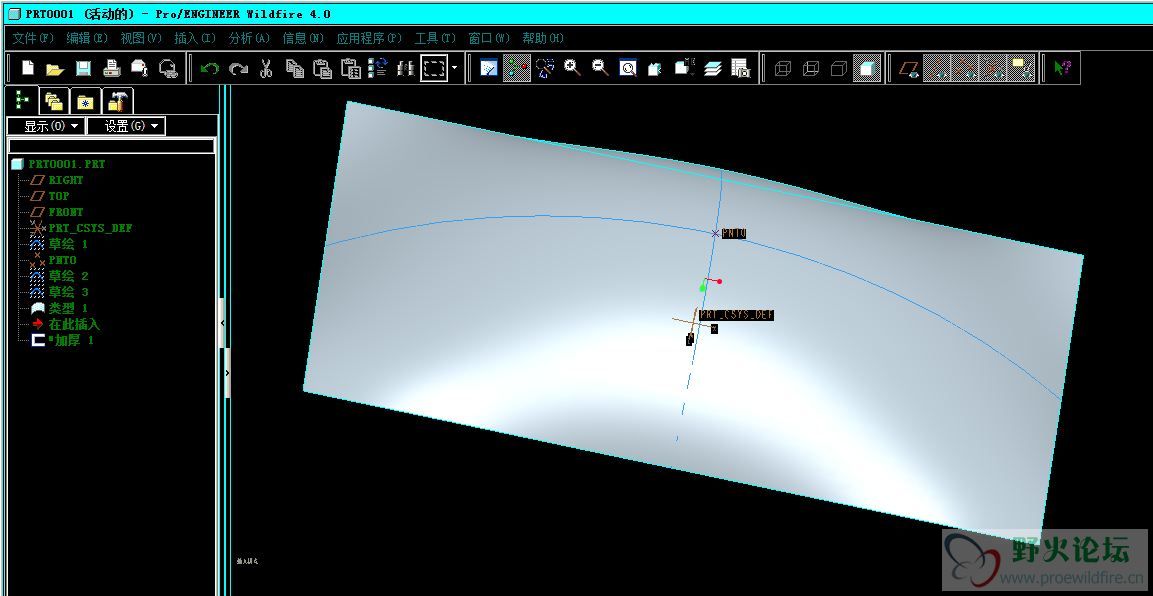
Task: Select PRT_CSYS_DEF in model tree
Action: 90,229
